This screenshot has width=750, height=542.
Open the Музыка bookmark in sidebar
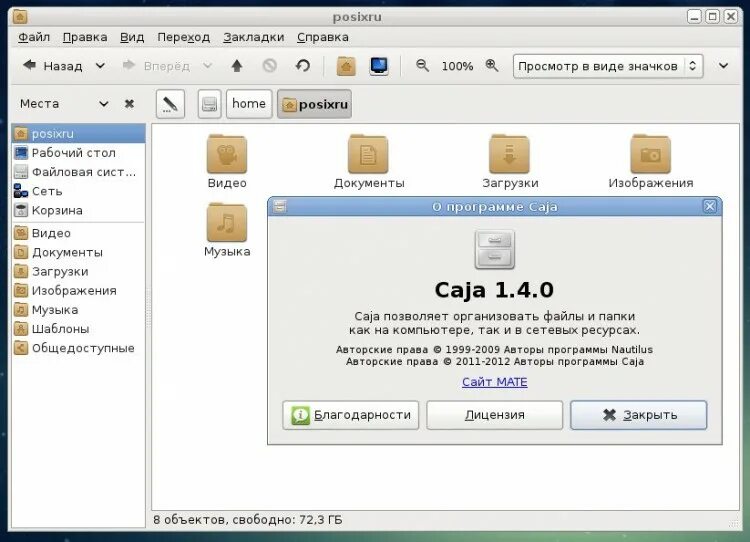(78, 310)
